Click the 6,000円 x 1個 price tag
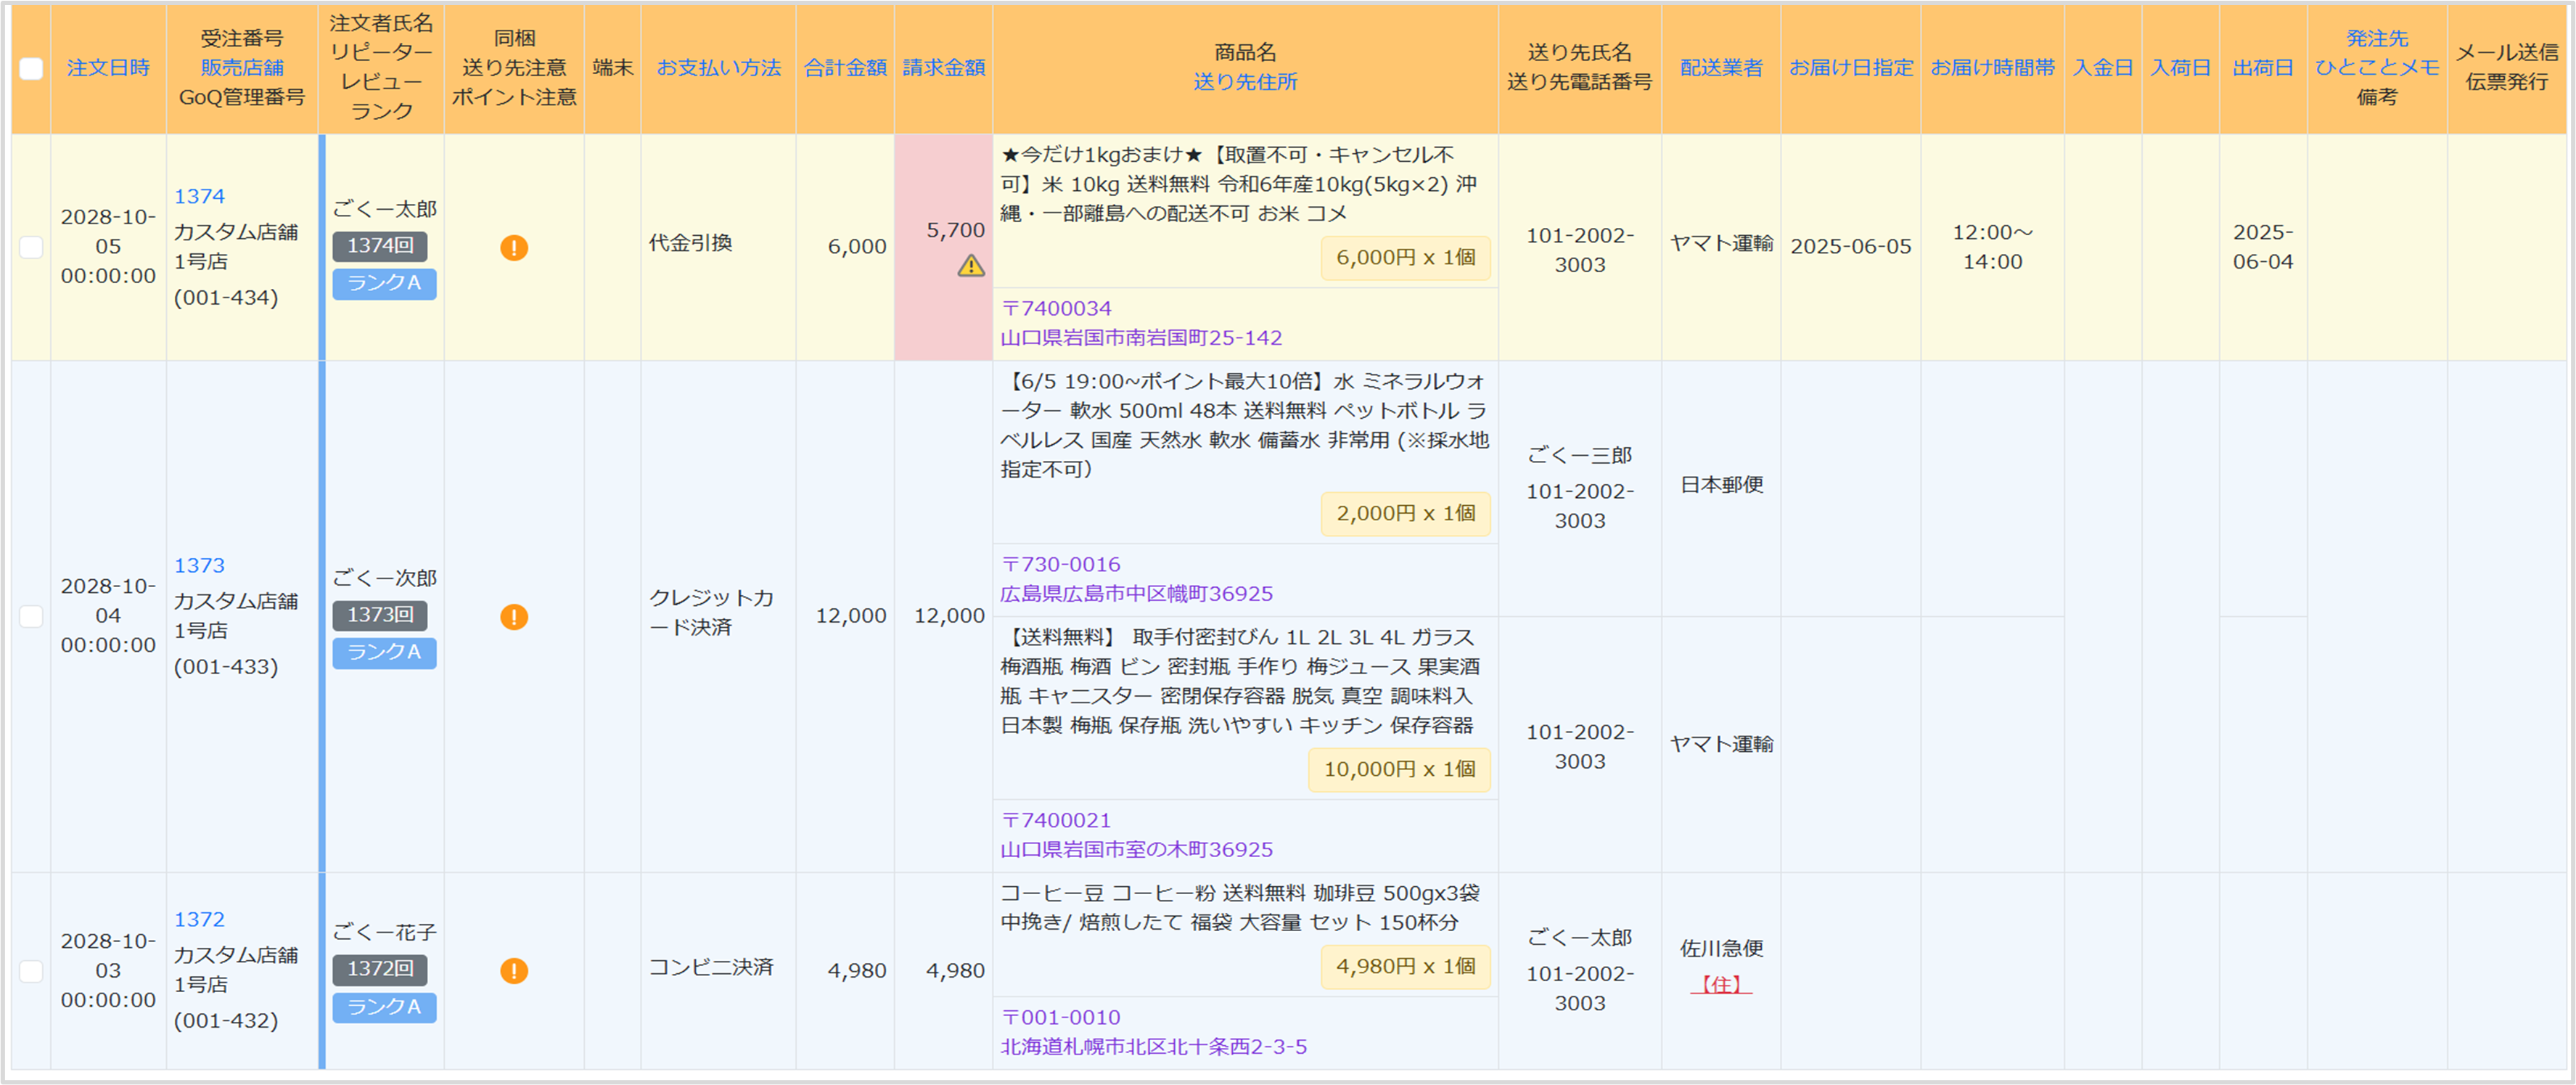Viewport: 2576px width, 1085px height. (x=1405, y=258)
